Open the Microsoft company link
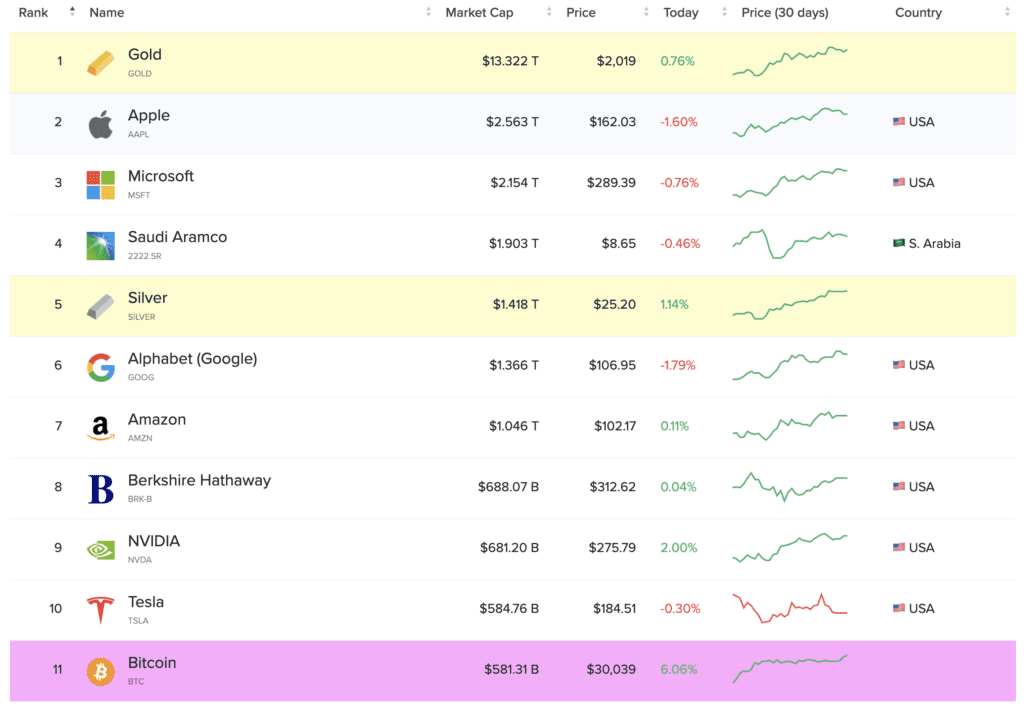This screenshot has height=707, width=1024. (161, 176)
